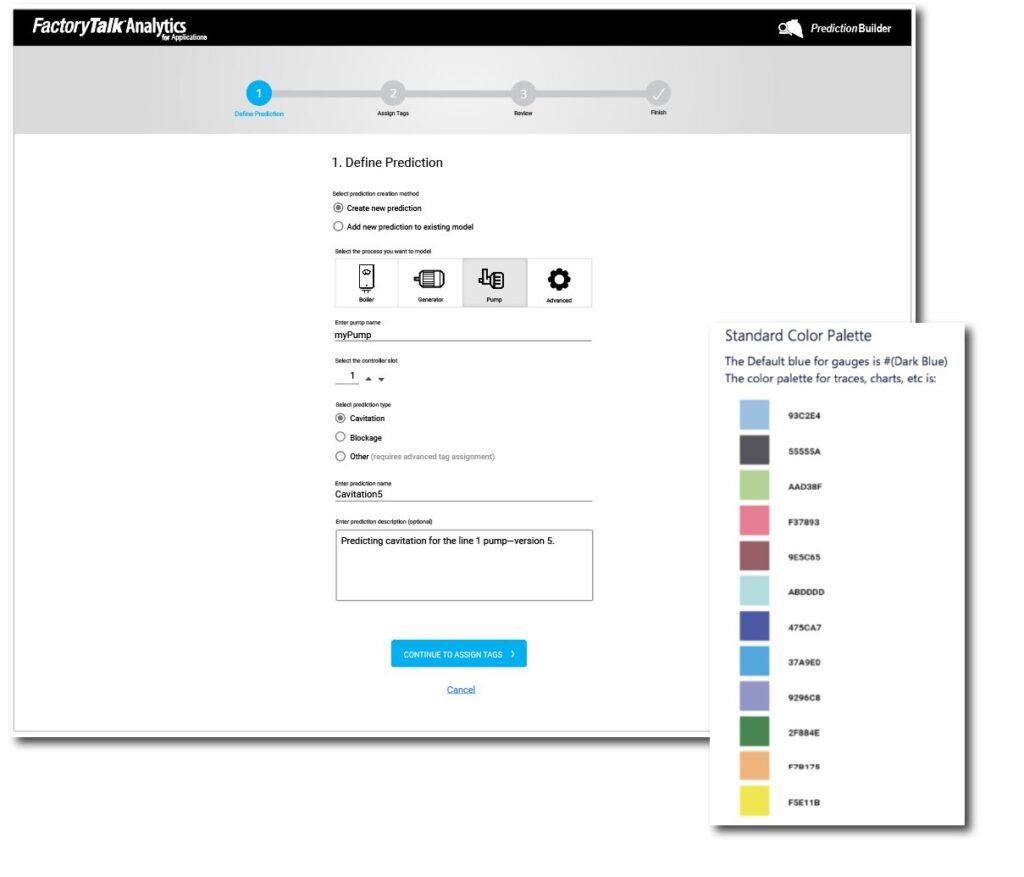Pick the F37893 pink swatch

tap(754, 520)
